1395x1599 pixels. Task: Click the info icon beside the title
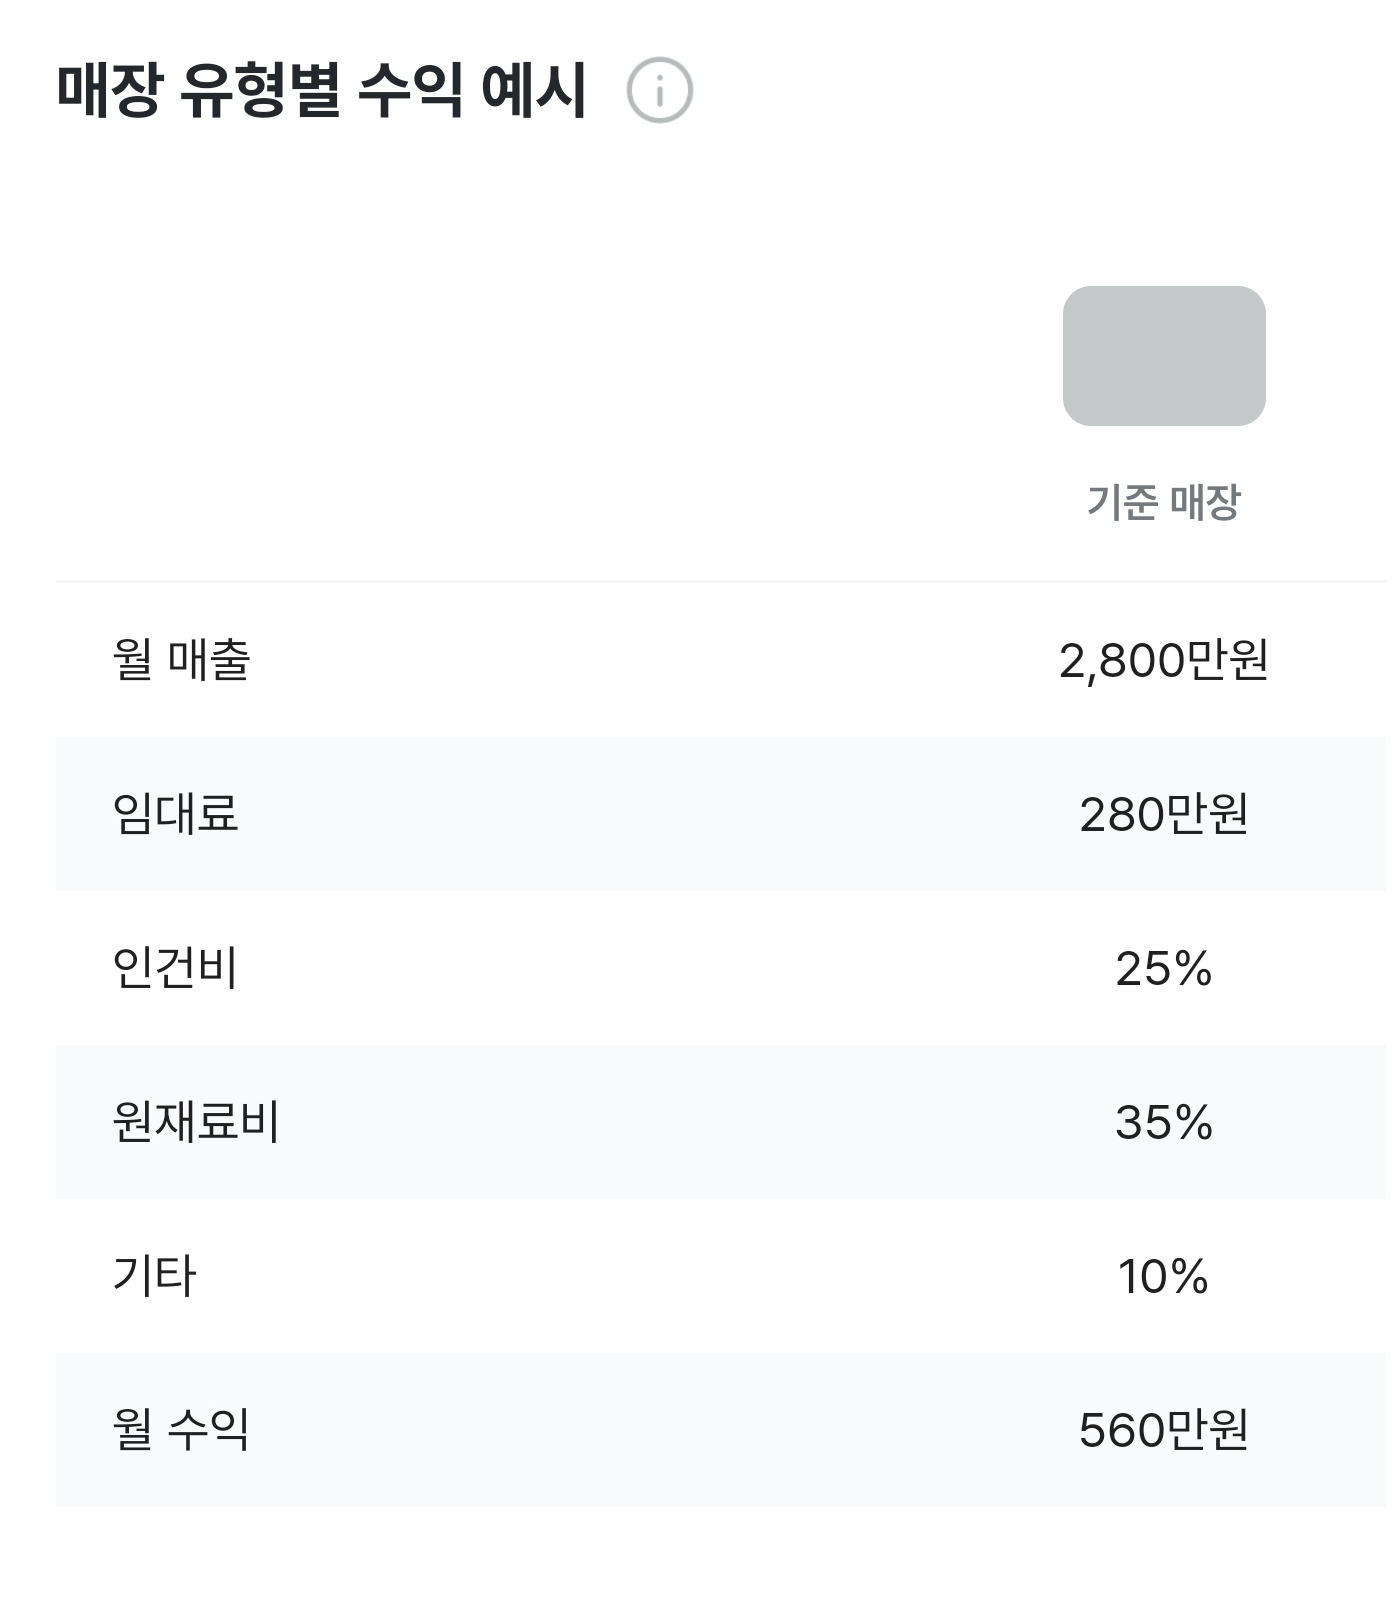(x=659, y=91)
